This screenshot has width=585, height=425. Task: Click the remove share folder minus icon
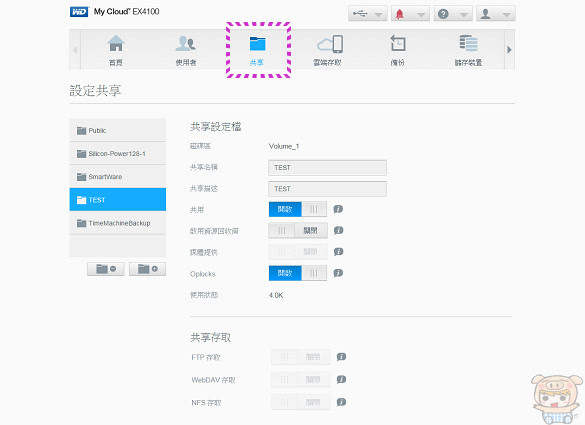pos(106,269)
